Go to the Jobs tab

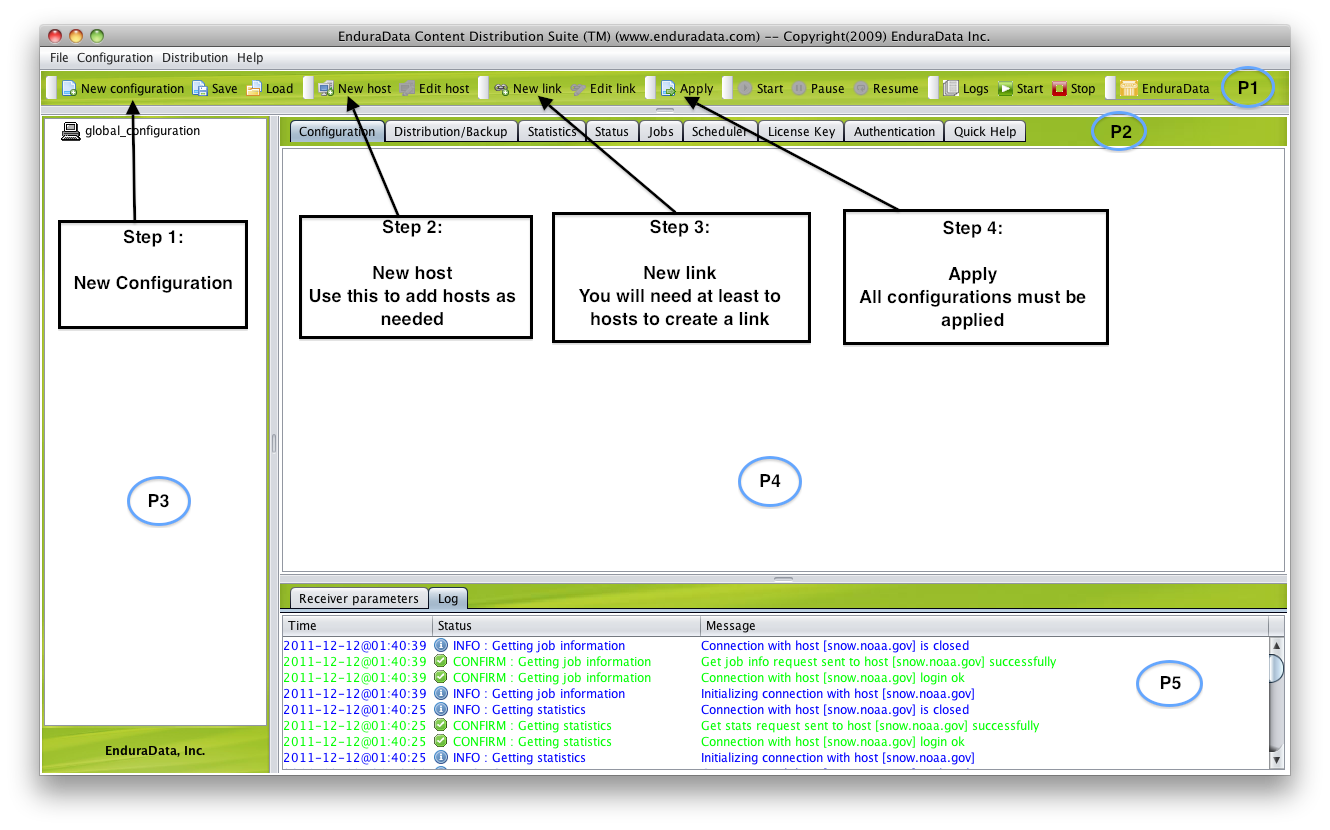coord(661,131)
